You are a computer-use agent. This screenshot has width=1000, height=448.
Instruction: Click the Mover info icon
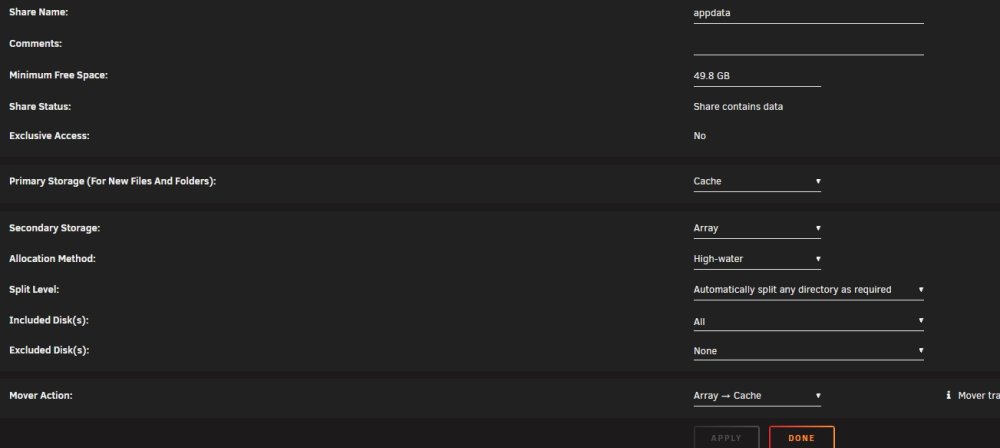tap(948, 396)
